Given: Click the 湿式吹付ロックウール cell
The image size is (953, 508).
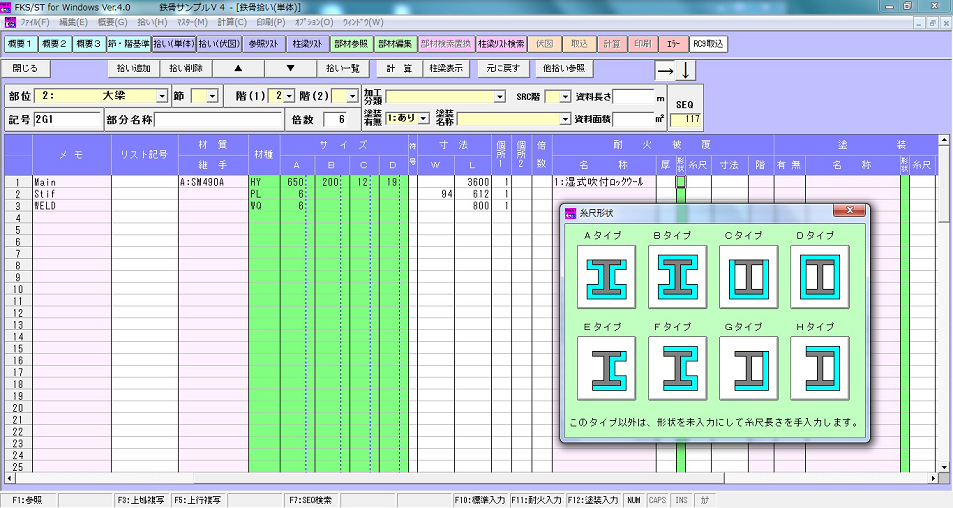Looking at the screenshot, I should pos(604,182).
